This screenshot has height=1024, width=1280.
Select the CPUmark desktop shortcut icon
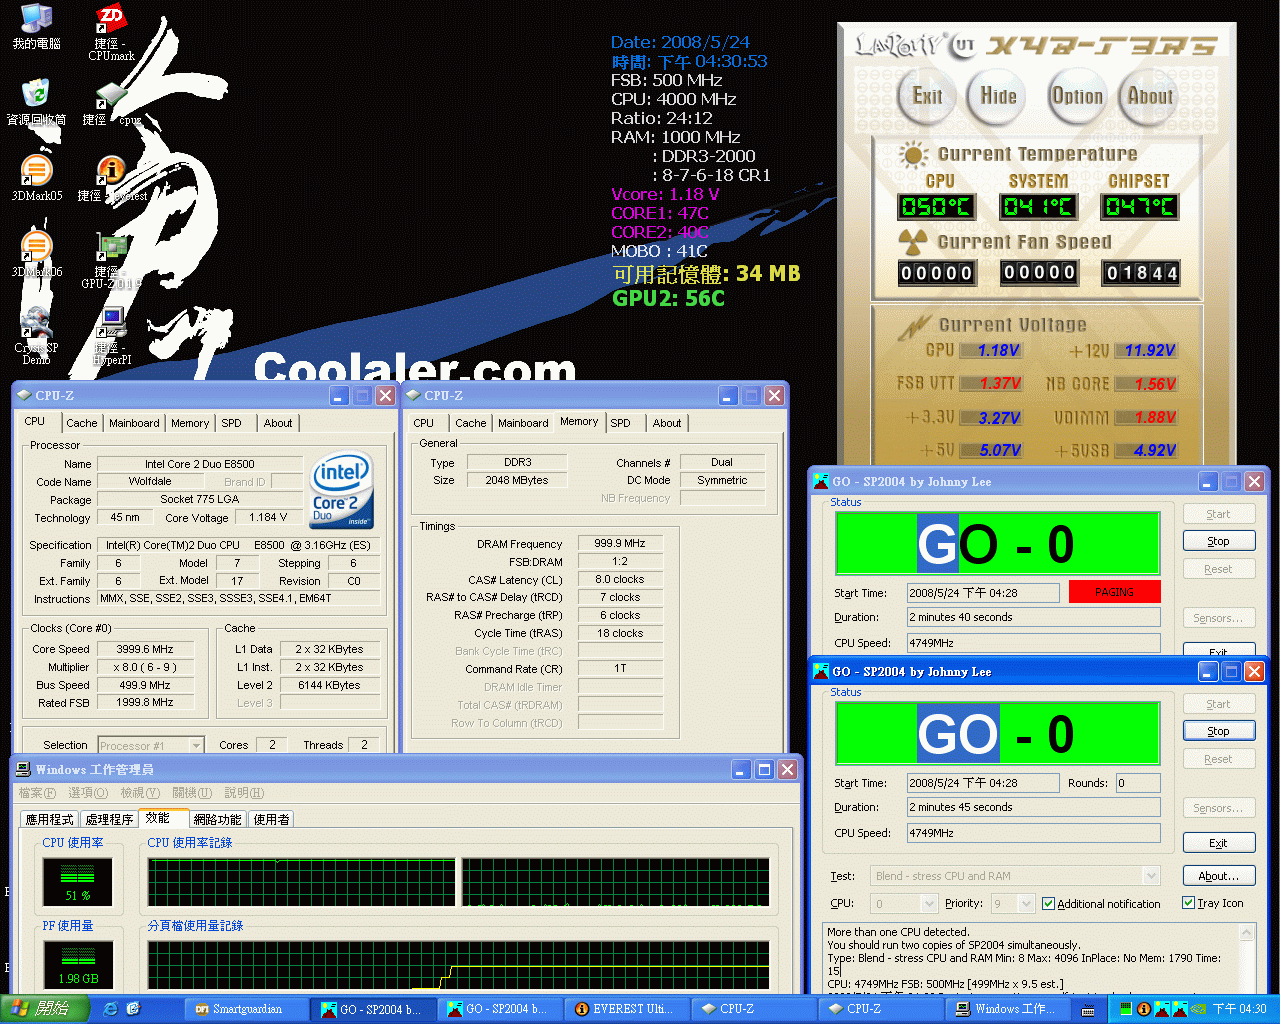111,32
